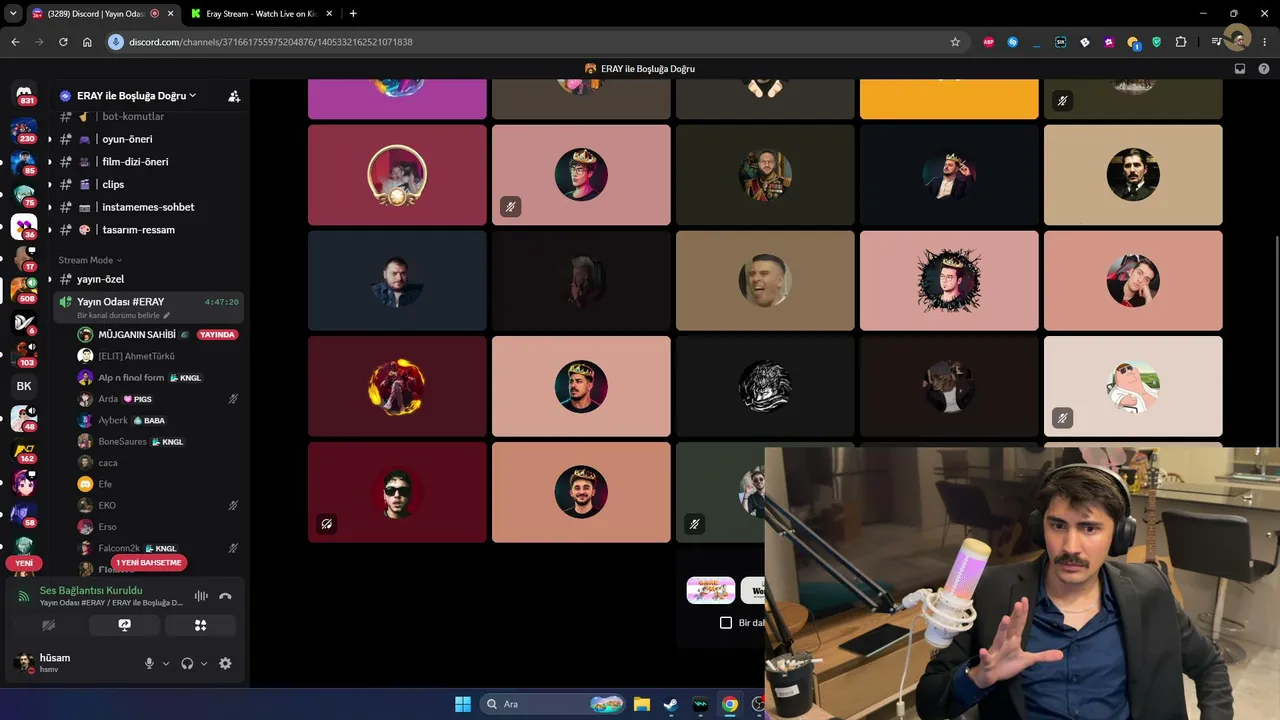Image resolution: width=1280 pixels, height=720 pixels.
Task: Open a new Chrome tab
Action: [353, 13]
